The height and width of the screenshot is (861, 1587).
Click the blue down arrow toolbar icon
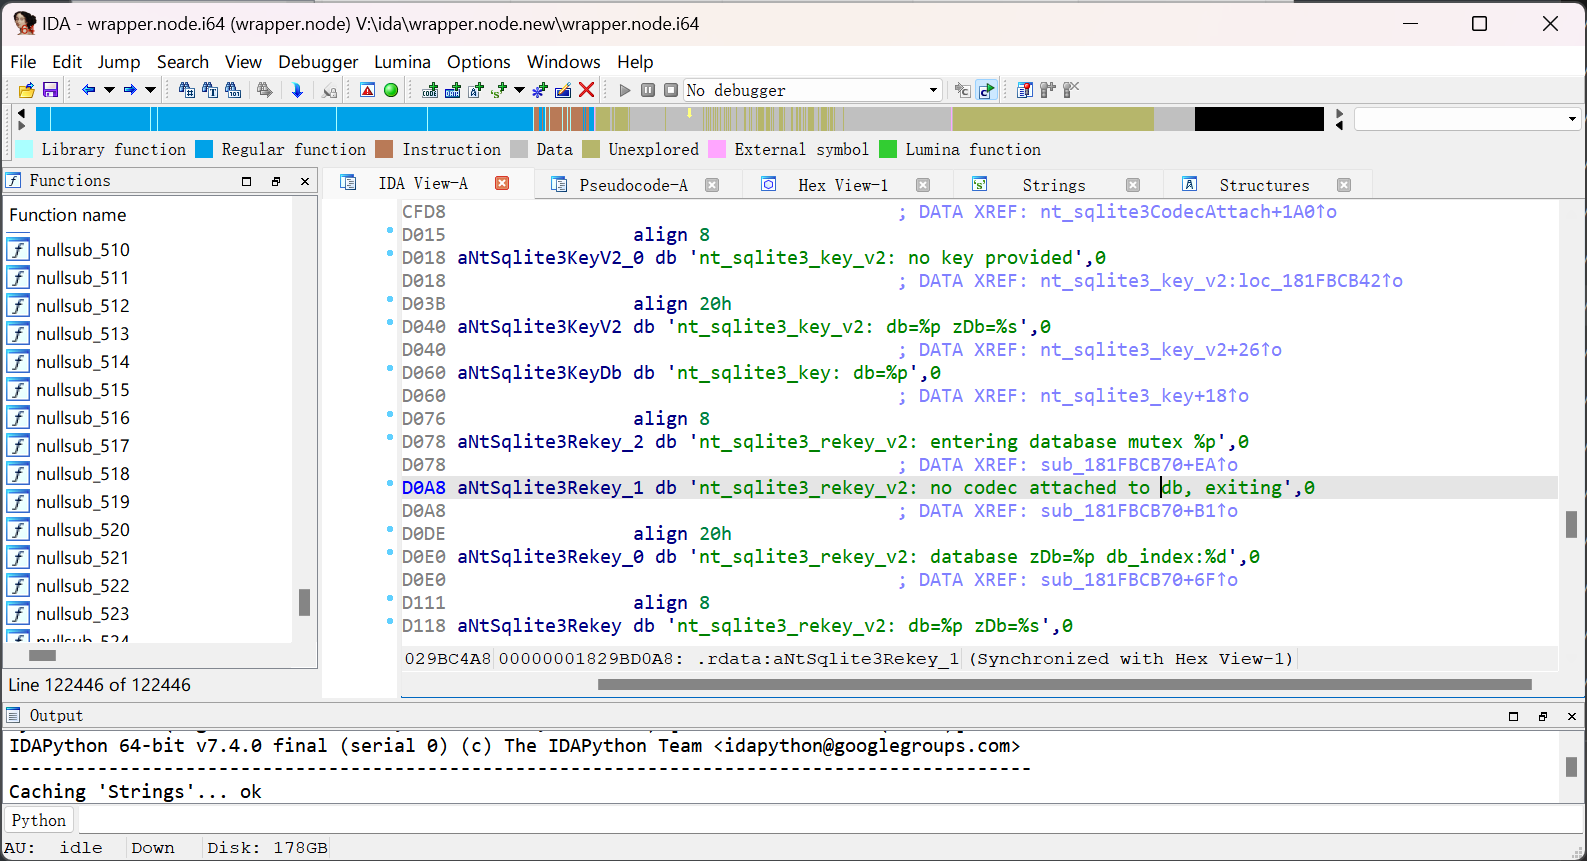[297, 90]
